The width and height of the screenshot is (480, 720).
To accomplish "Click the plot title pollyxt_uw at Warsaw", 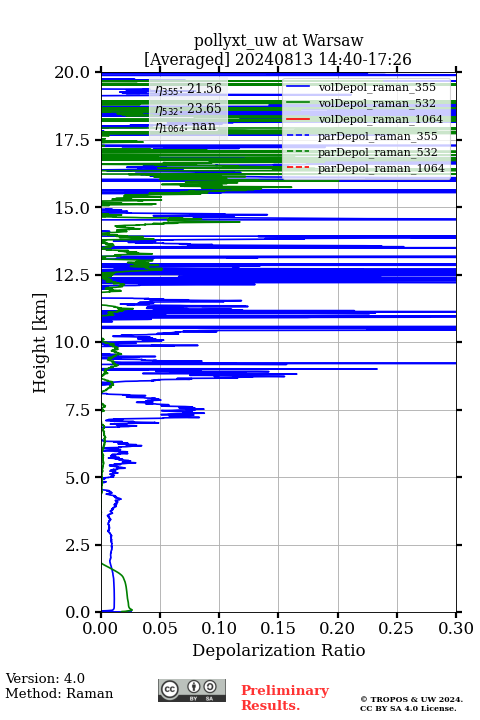I will (x=278, y=40).
